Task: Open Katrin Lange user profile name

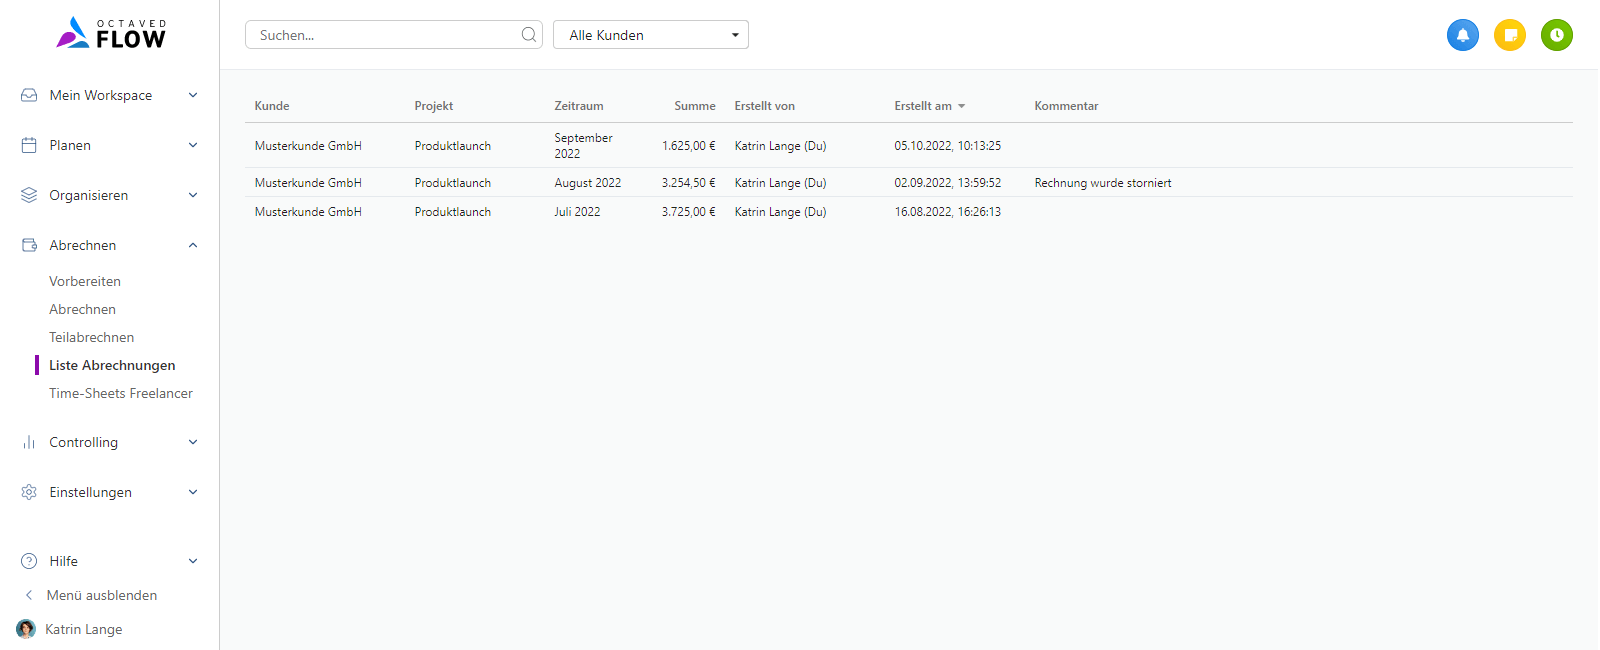Action: 84,629
